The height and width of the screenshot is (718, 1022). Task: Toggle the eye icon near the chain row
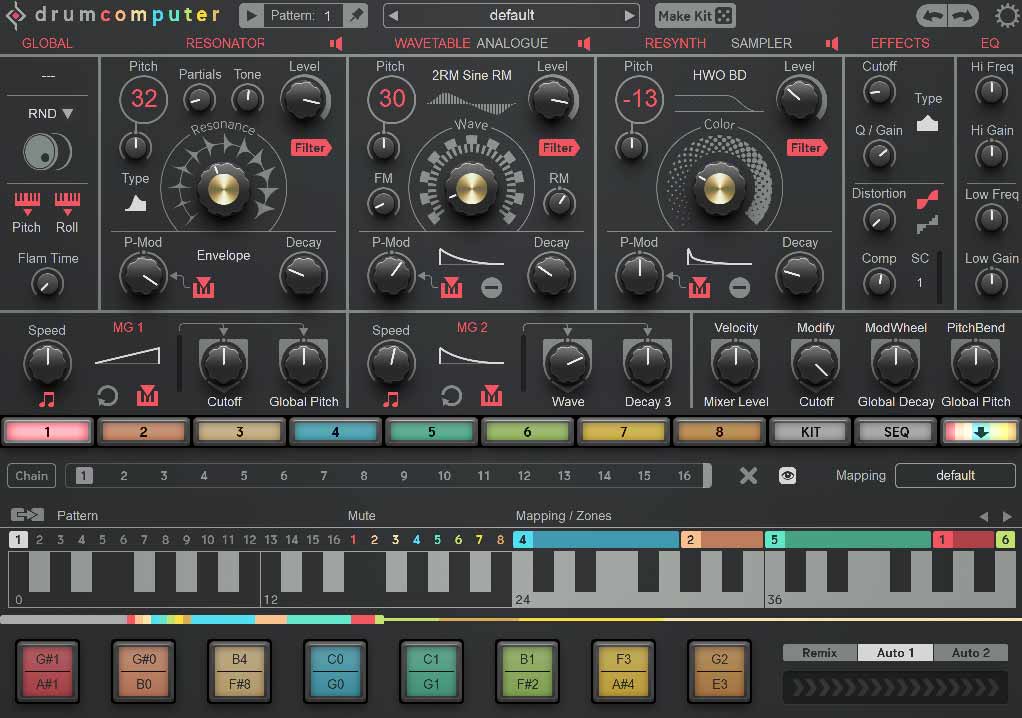tap(788, 476)
